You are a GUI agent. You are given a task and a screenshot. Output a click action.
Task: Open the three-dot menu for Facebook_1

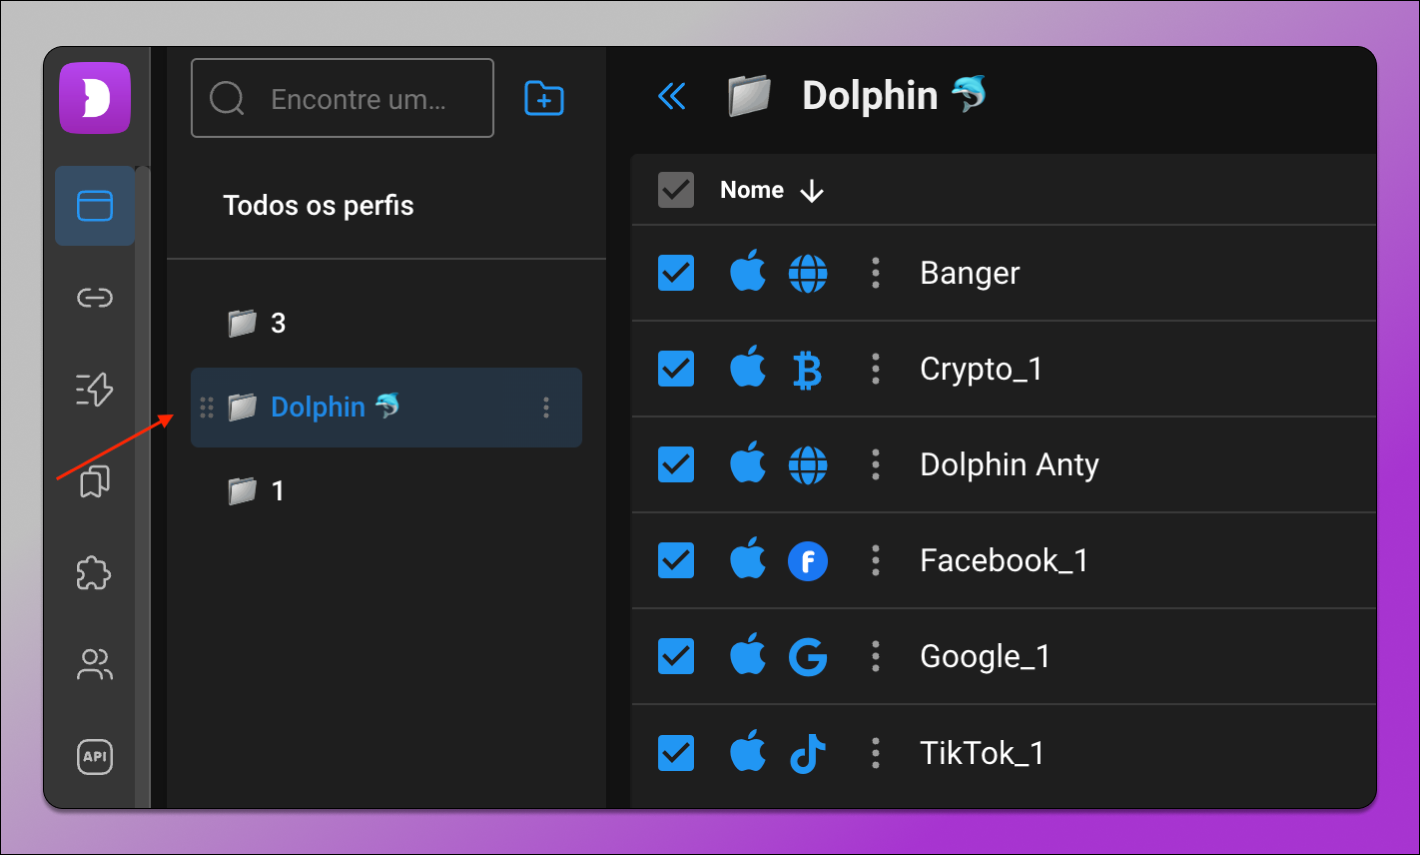pos(876,561)
